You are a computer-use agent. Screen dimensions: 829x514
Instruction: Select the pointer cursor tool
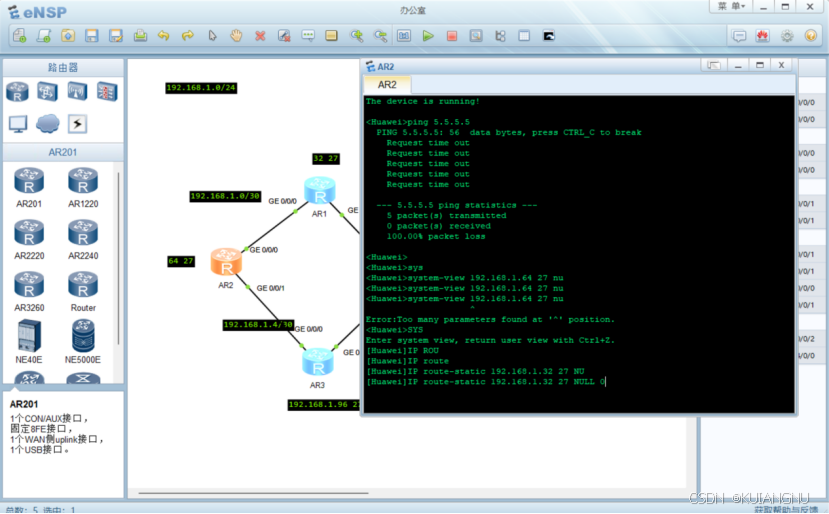coord(212,35)
